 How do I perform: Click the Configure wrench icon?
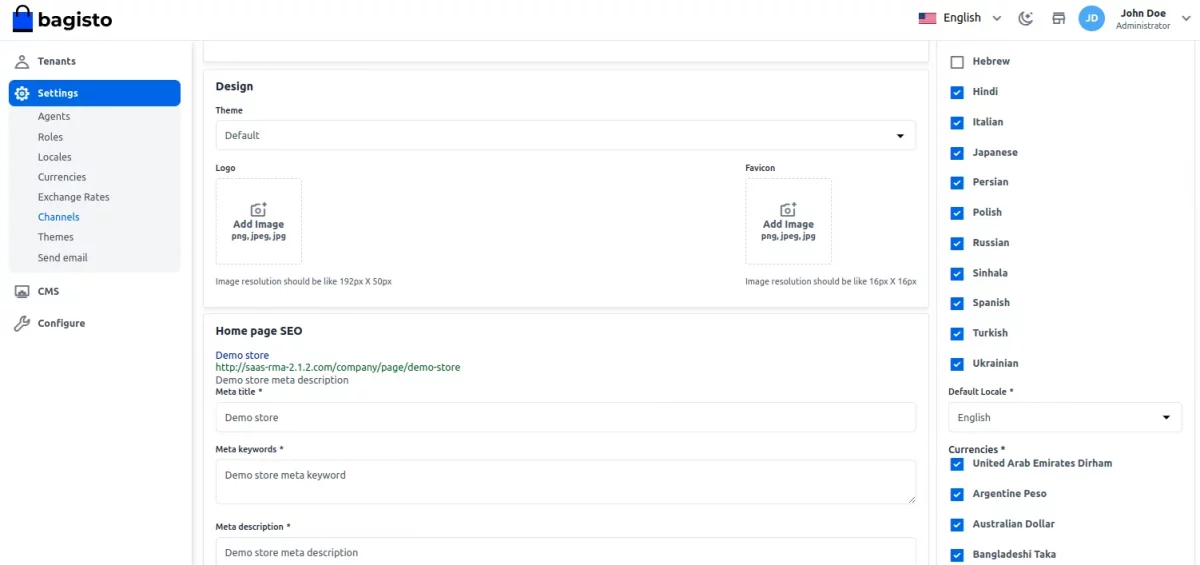coord(22,324)
